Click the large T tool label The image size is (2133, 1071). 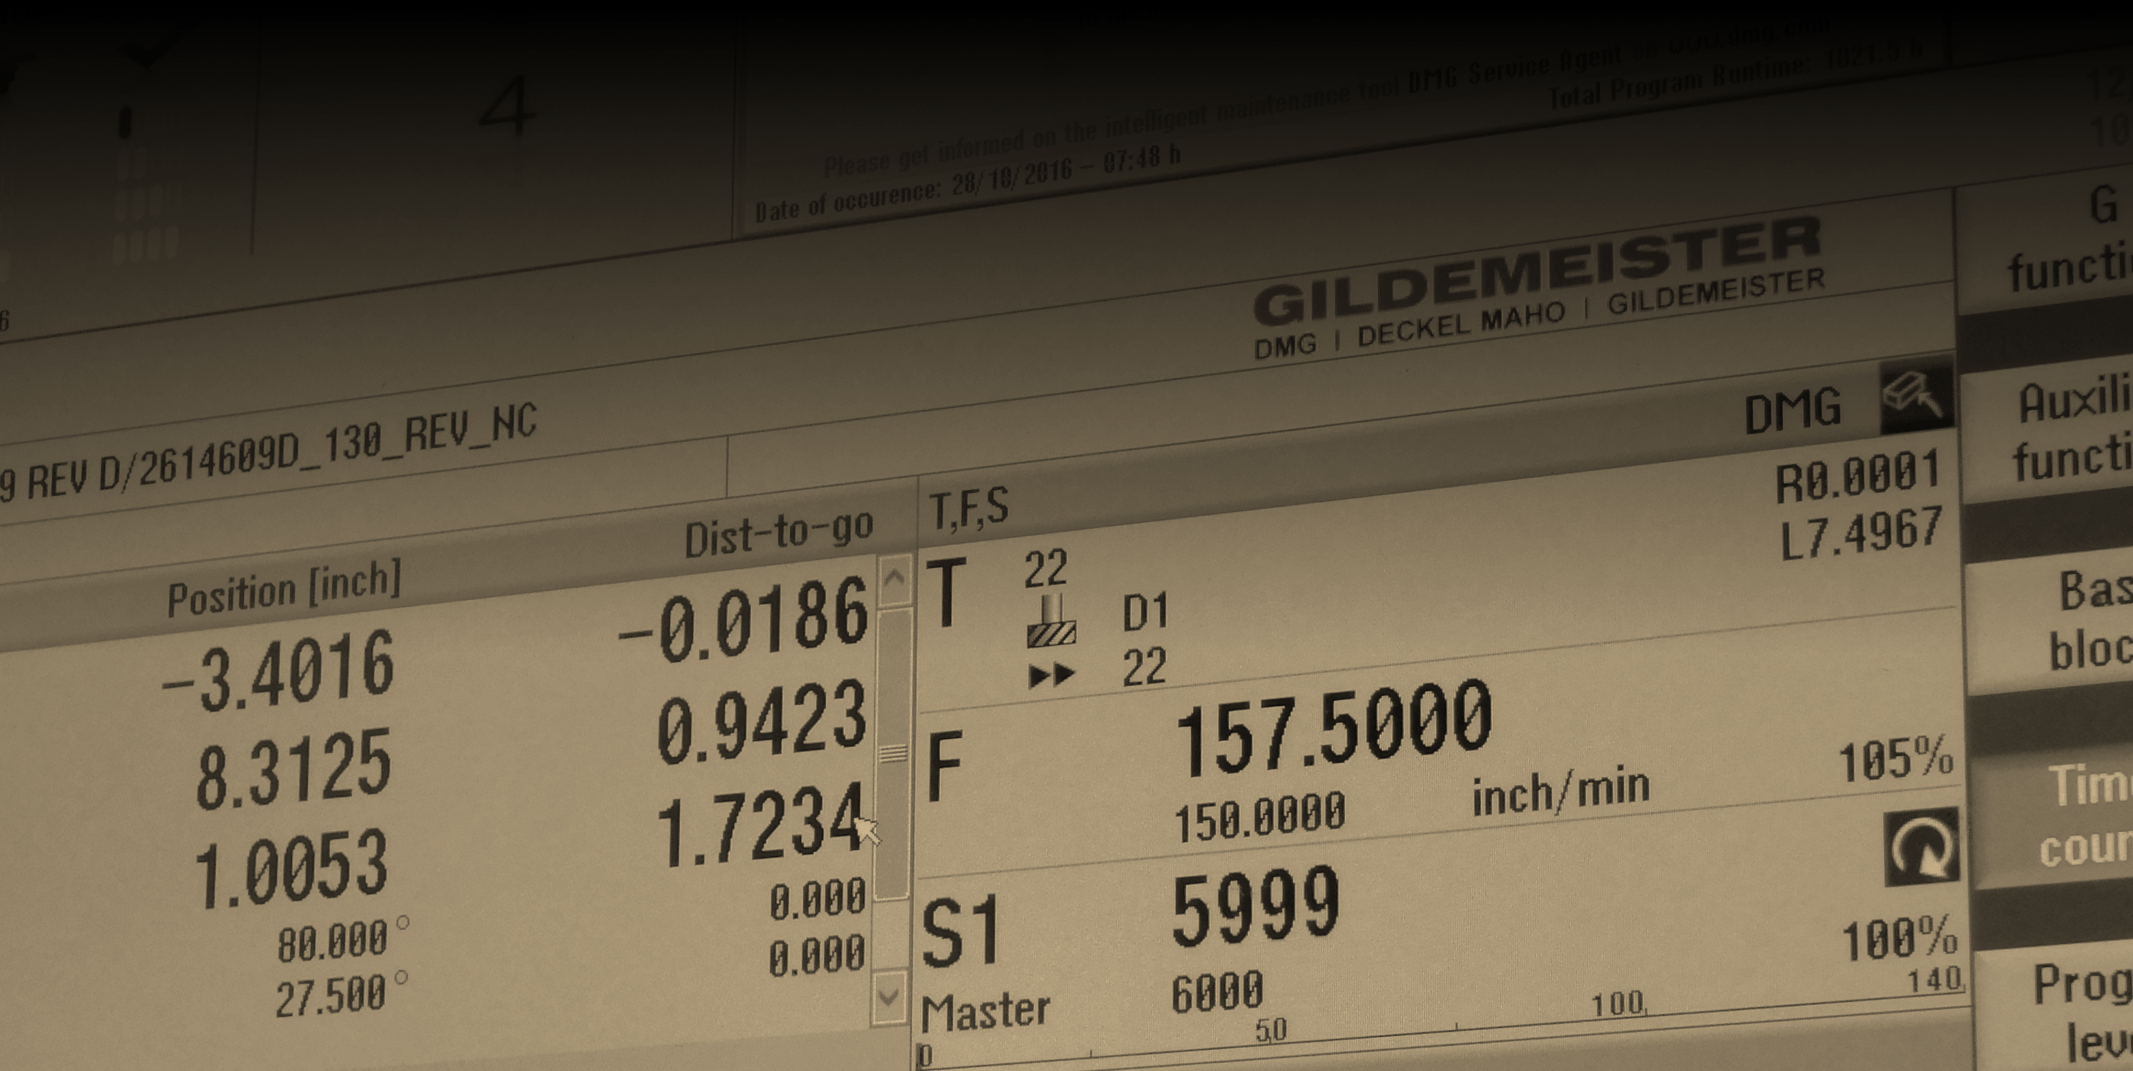947,594
